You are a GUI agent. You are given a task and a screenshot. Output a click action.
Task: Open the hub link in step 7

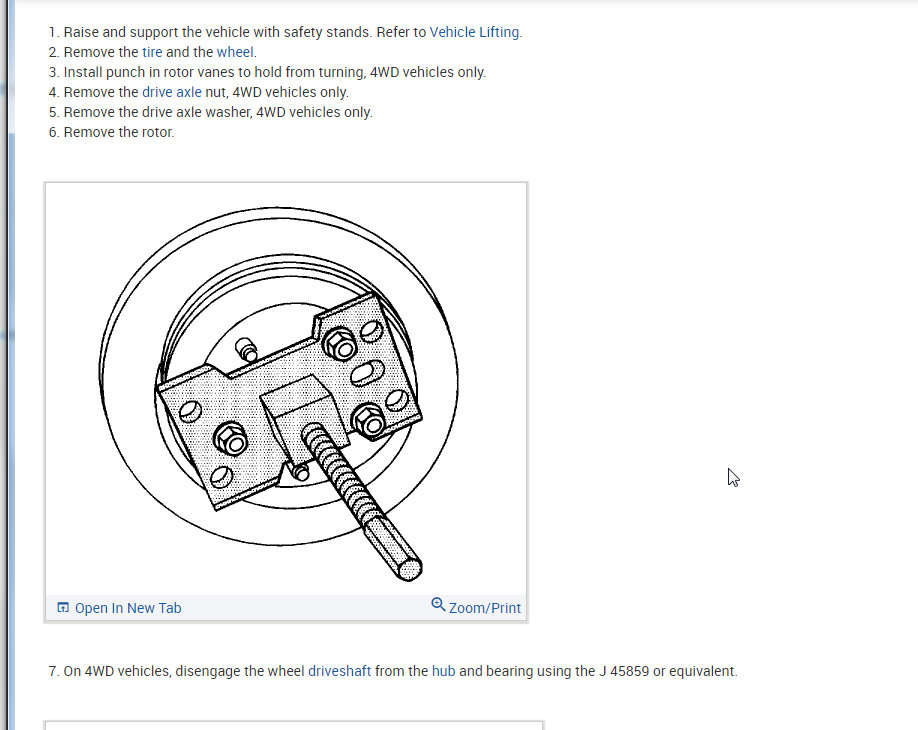click(443, 671)
